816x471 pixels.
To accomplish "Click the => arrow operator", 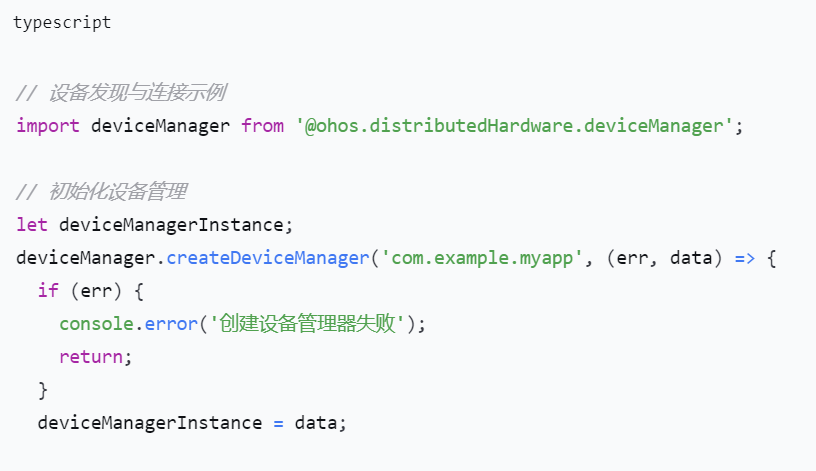I will coord(745,258).
